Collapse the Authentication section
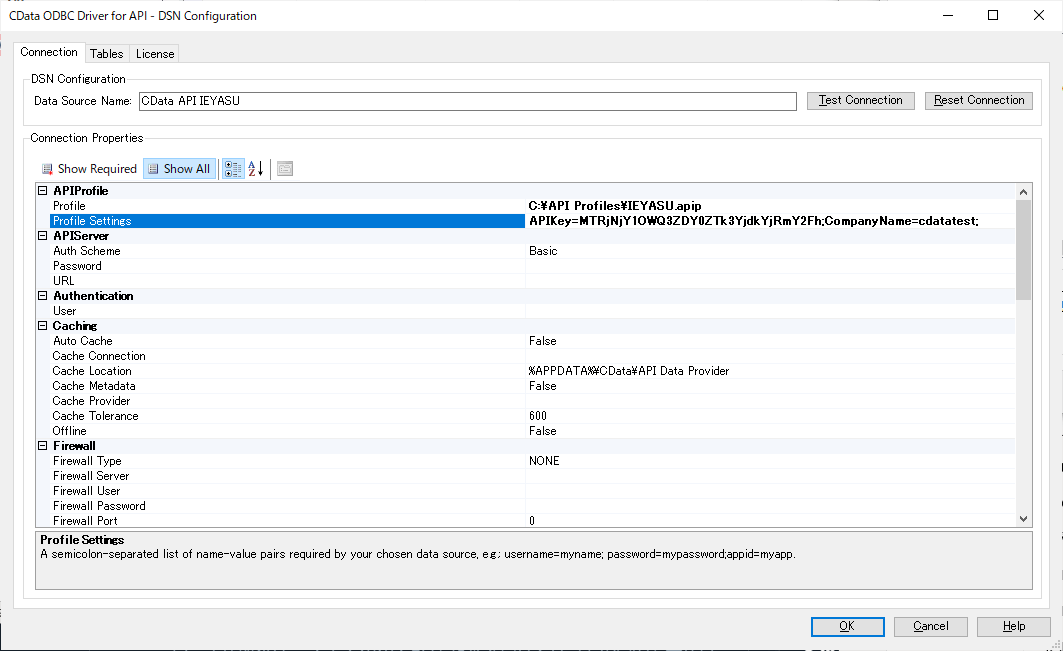Screen dimensions: 1063x651 [43, 296]
